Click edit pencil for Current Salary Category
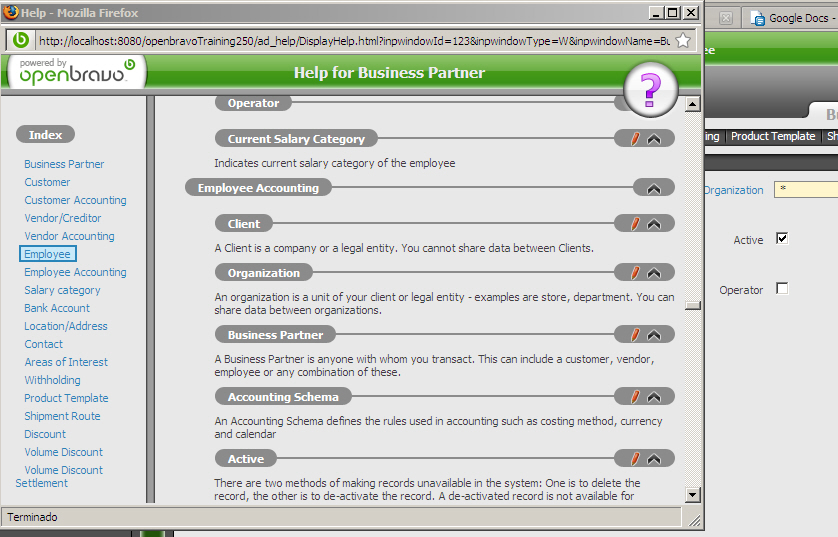This screenshot has width=838, height=537. click(634, 139)
